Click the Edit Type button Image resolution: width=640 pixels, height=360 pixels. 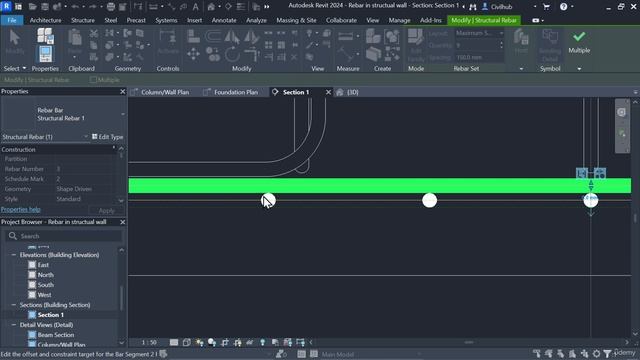coord(107,137)
